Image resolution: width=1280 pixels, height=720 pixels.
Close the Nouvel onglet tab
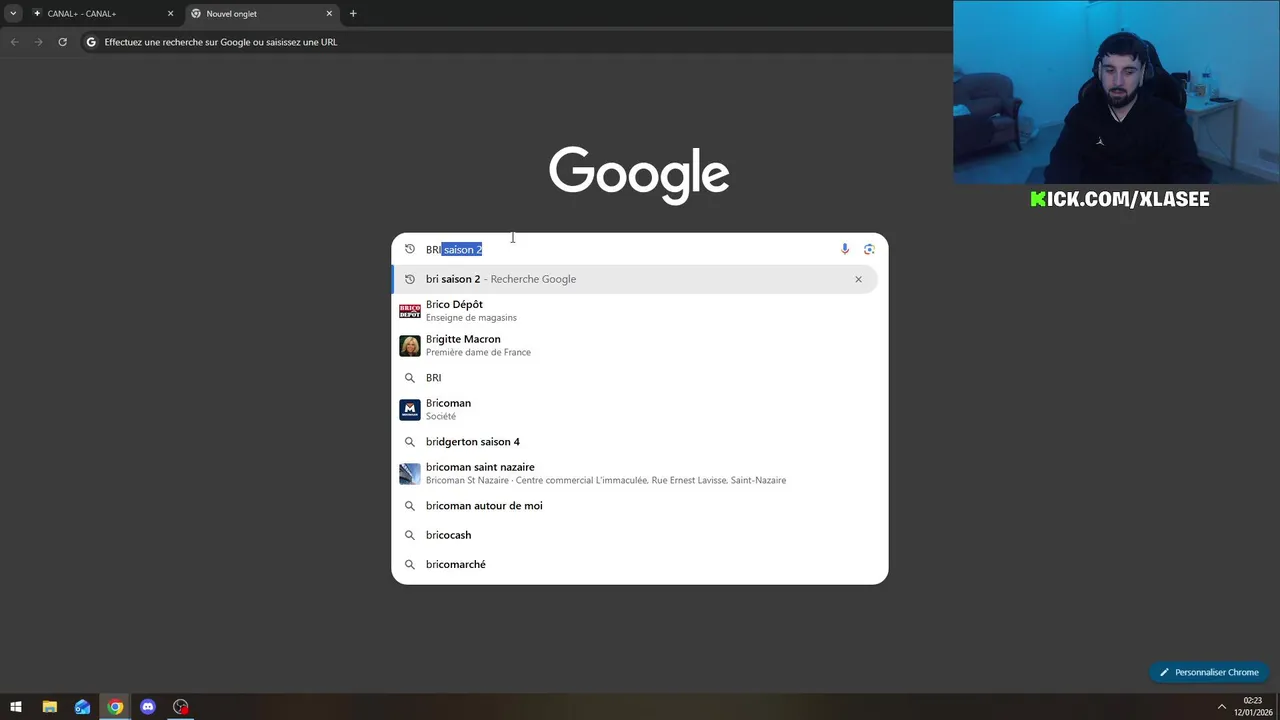(329, 14)
